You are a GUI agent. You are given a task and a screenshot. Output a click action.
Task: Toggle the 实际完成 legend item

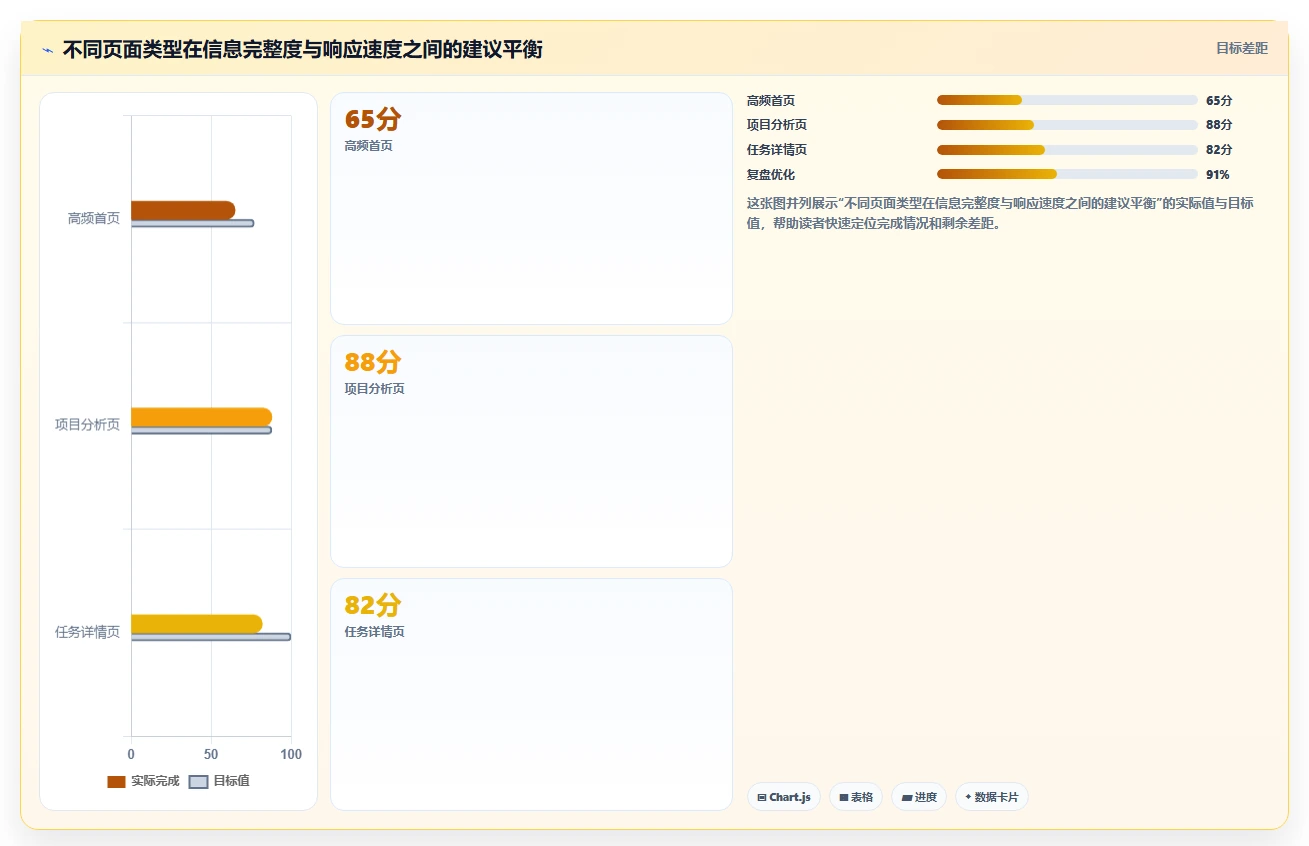(x=143, y=781)
